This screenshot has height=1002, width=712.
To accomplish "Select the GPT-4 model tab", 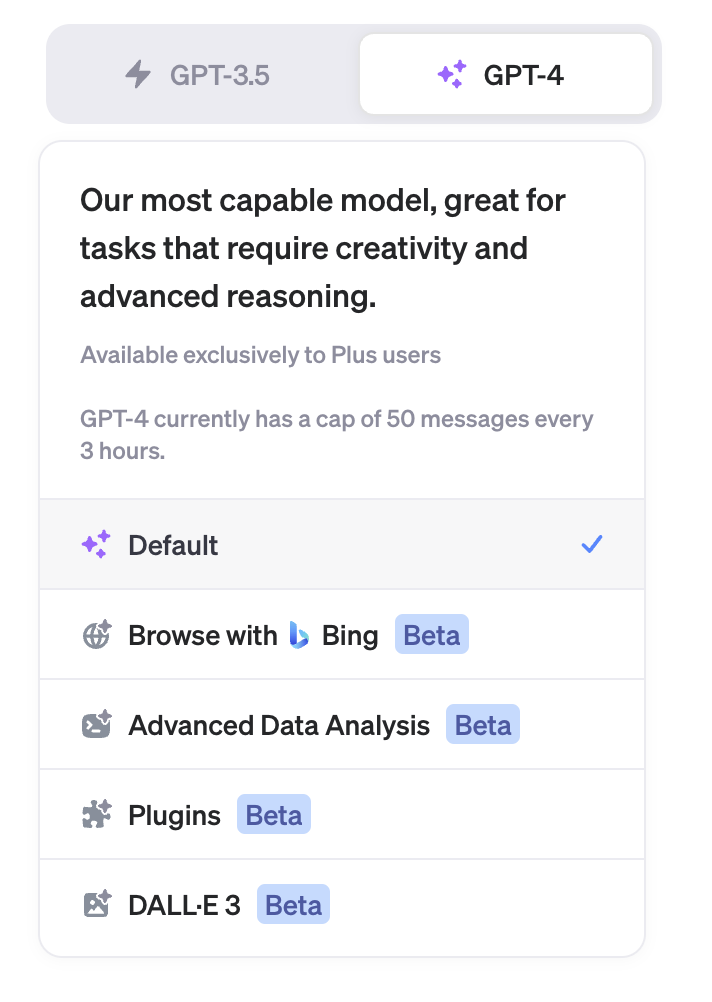I will pos(506,75).
